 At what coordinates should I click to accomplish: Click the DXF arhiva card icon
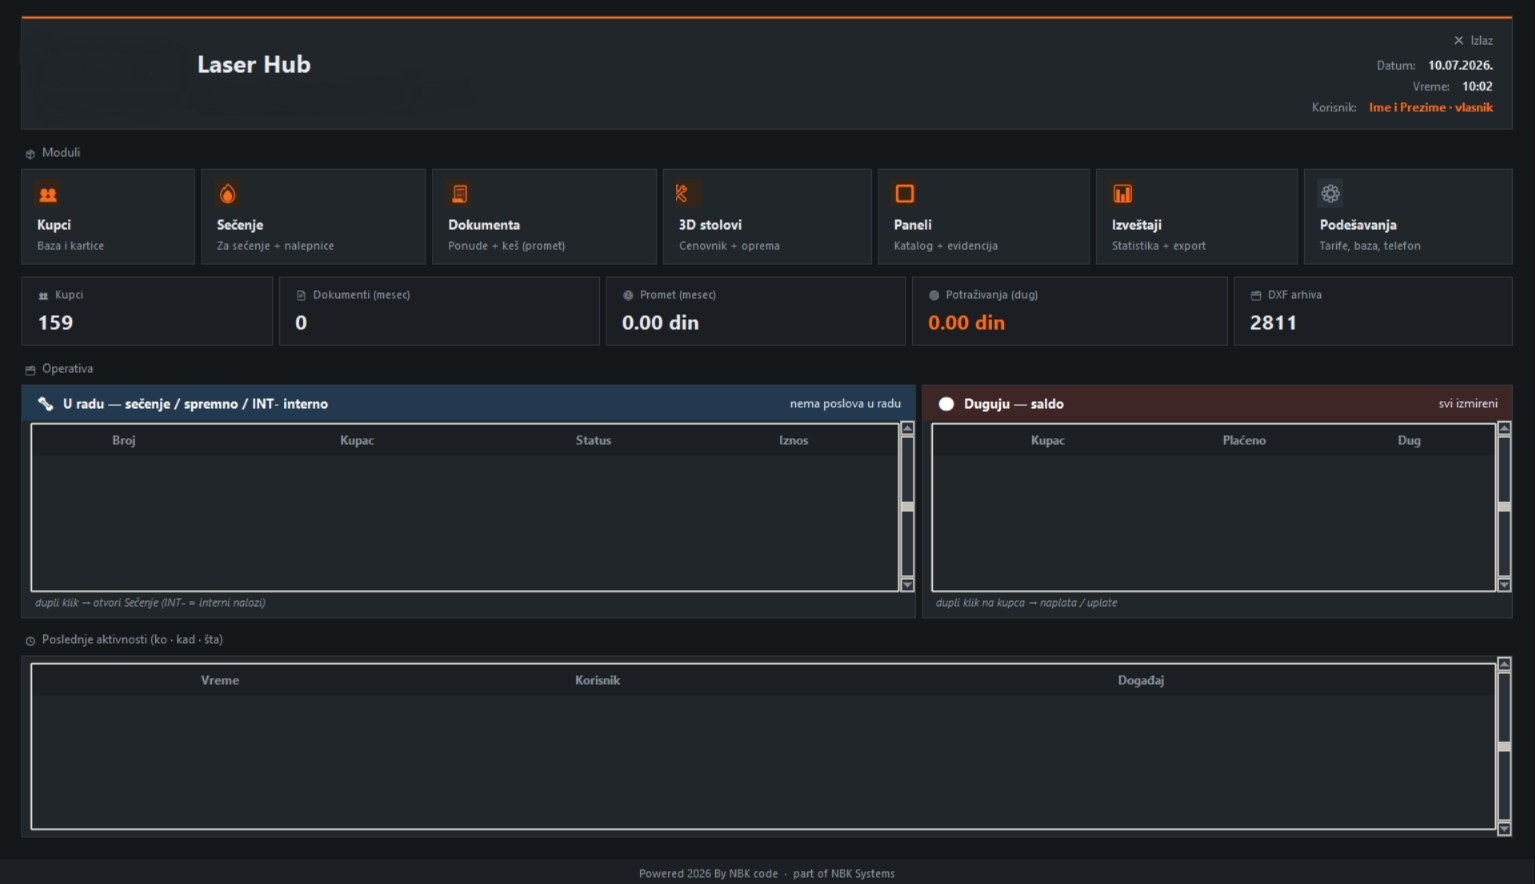coord(1256,295)
